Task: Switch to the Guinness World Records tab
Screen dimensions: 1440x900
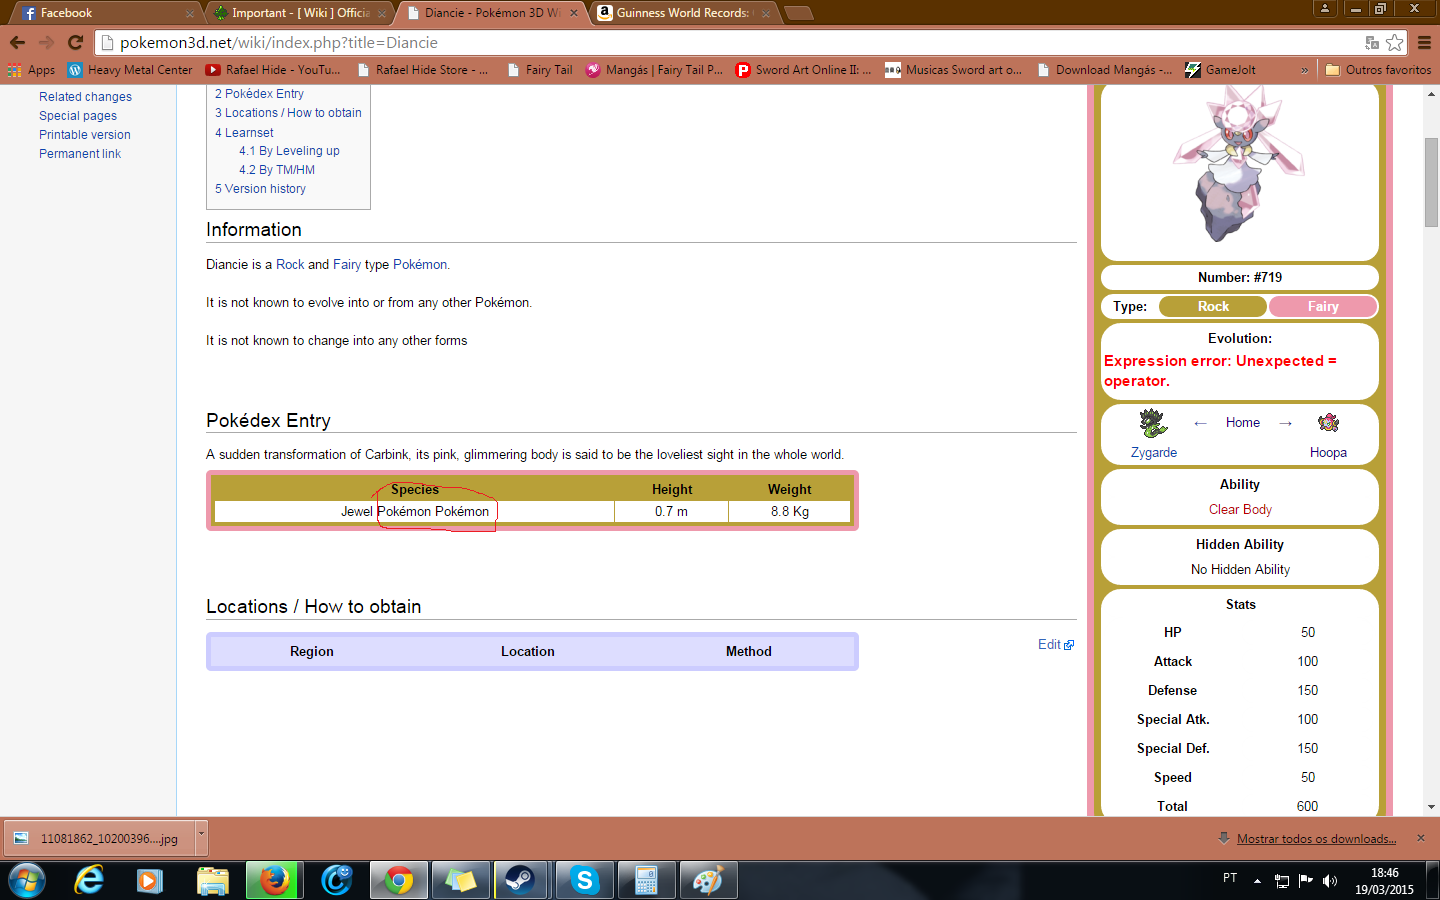Action: 683,13
